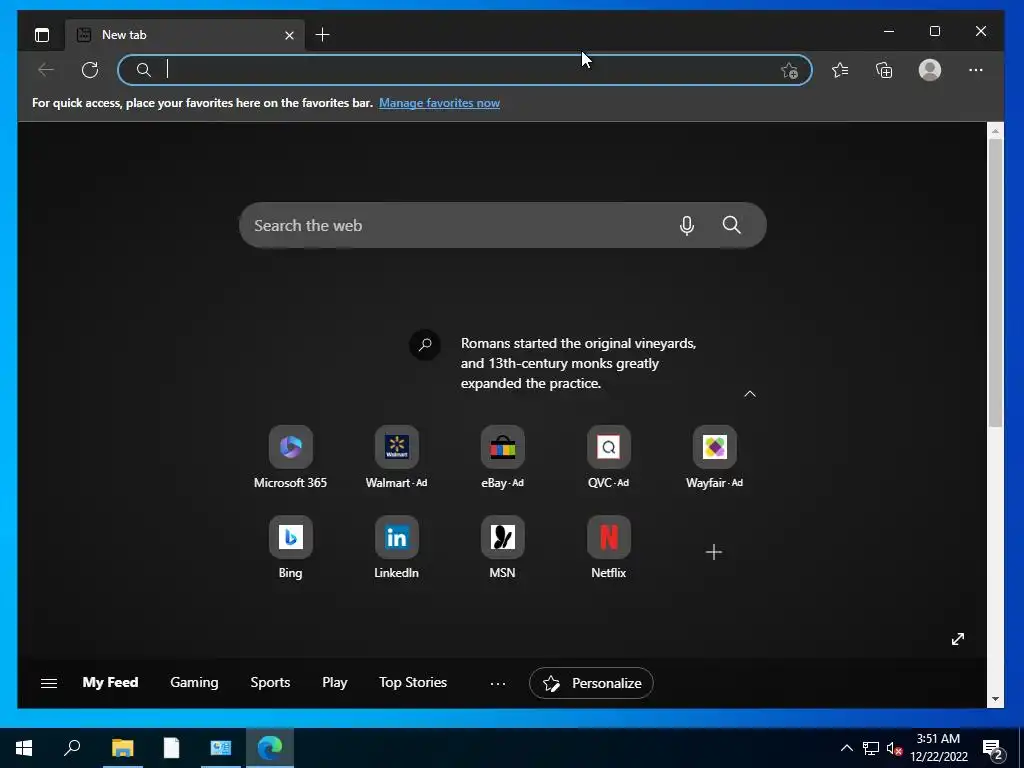Open the blank document taskbar icon

(x=171, y=748)
